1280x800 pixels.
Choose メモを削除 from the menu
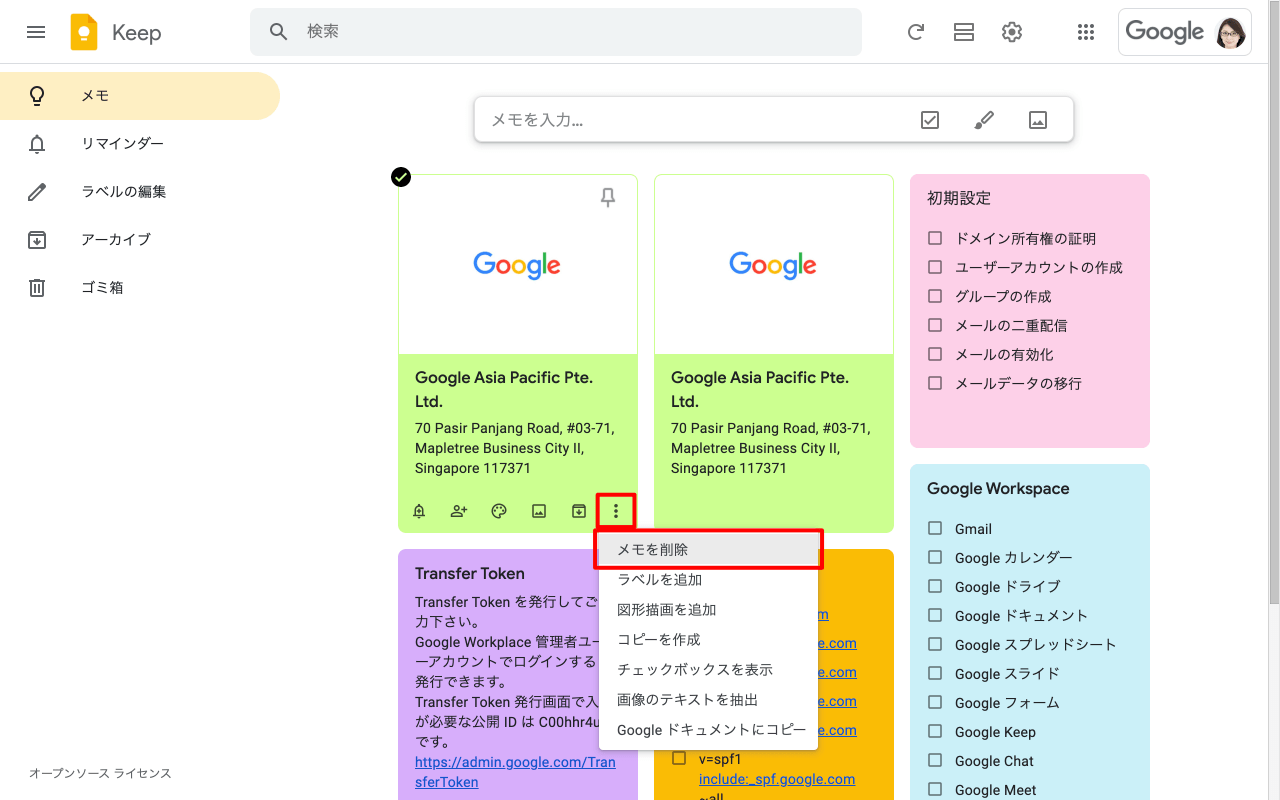[x=708, y=550]
